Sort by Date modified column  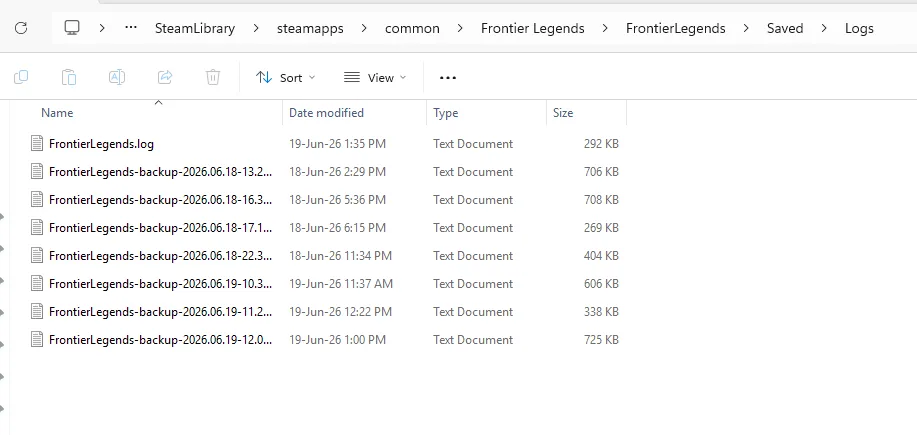tap(326, 113)
